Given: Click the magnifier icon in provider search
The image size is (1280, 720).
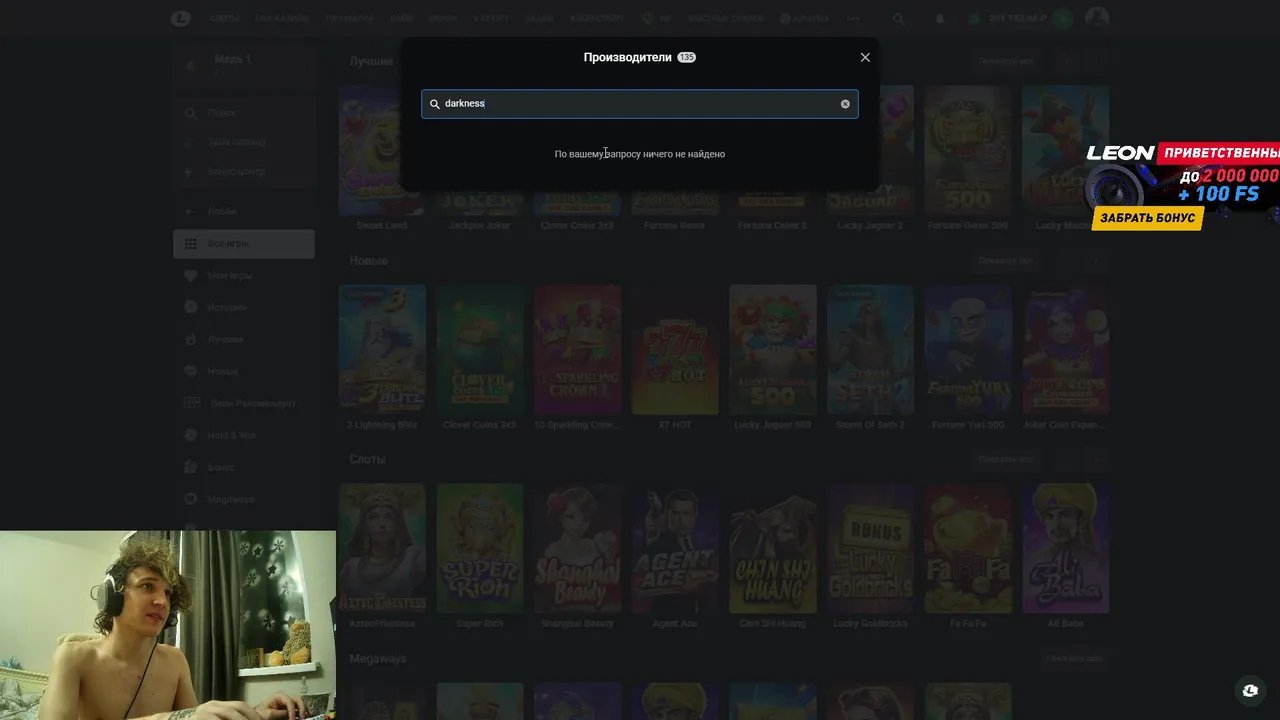Looking at the screenshot, I should 435,104.
